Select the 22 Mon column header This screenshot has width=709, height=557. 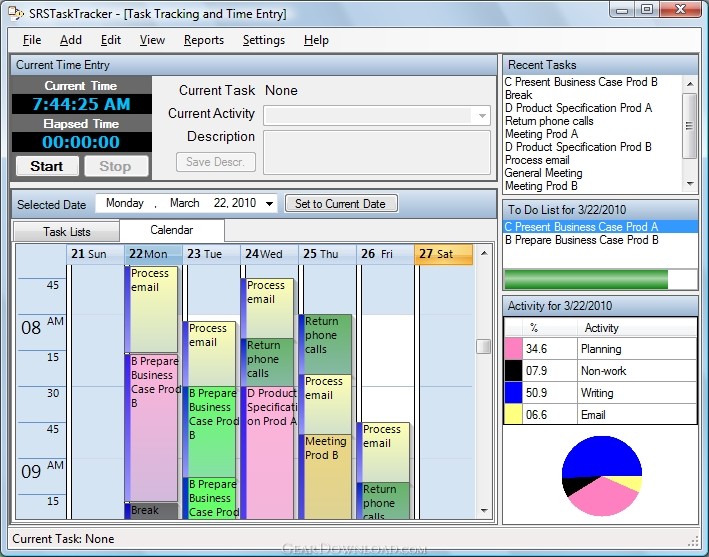(153, 254)
